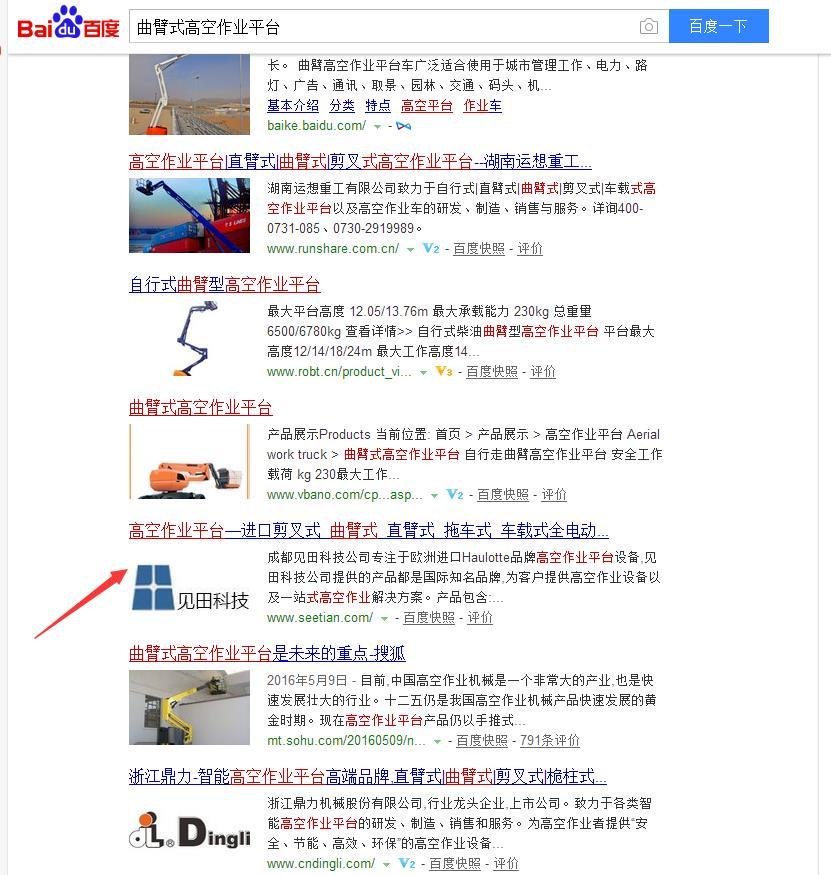This screenshot has width=831, height=875.
Task: Click 百度快照 link for seetian.com result
Action: click(429, 617)
